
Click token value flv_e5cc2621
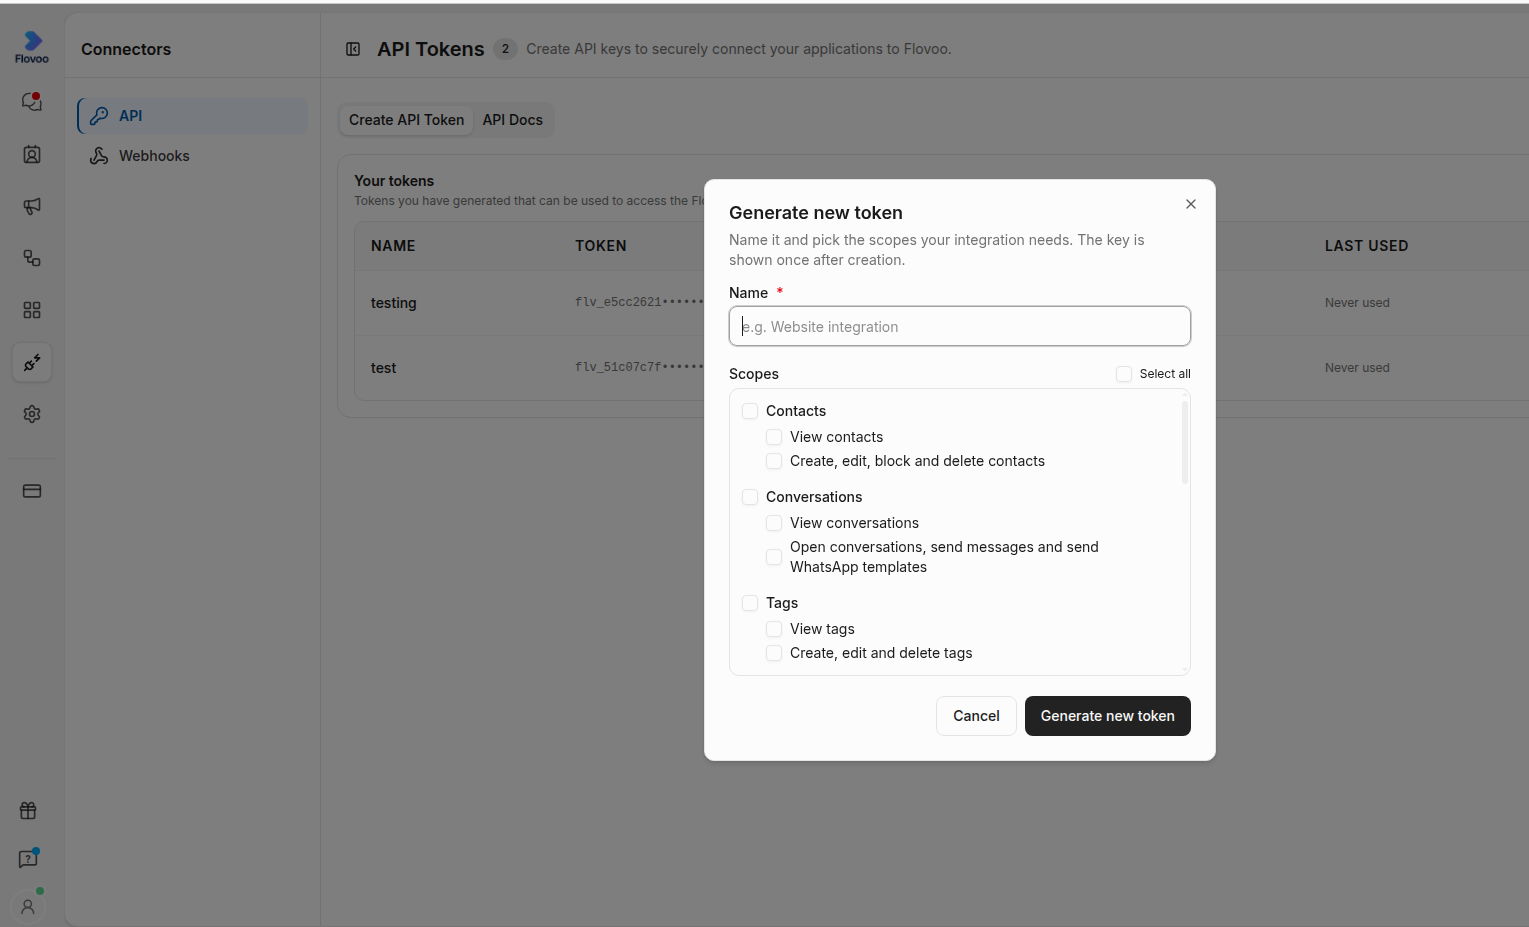pyautogui.click(x=639, y=302)
